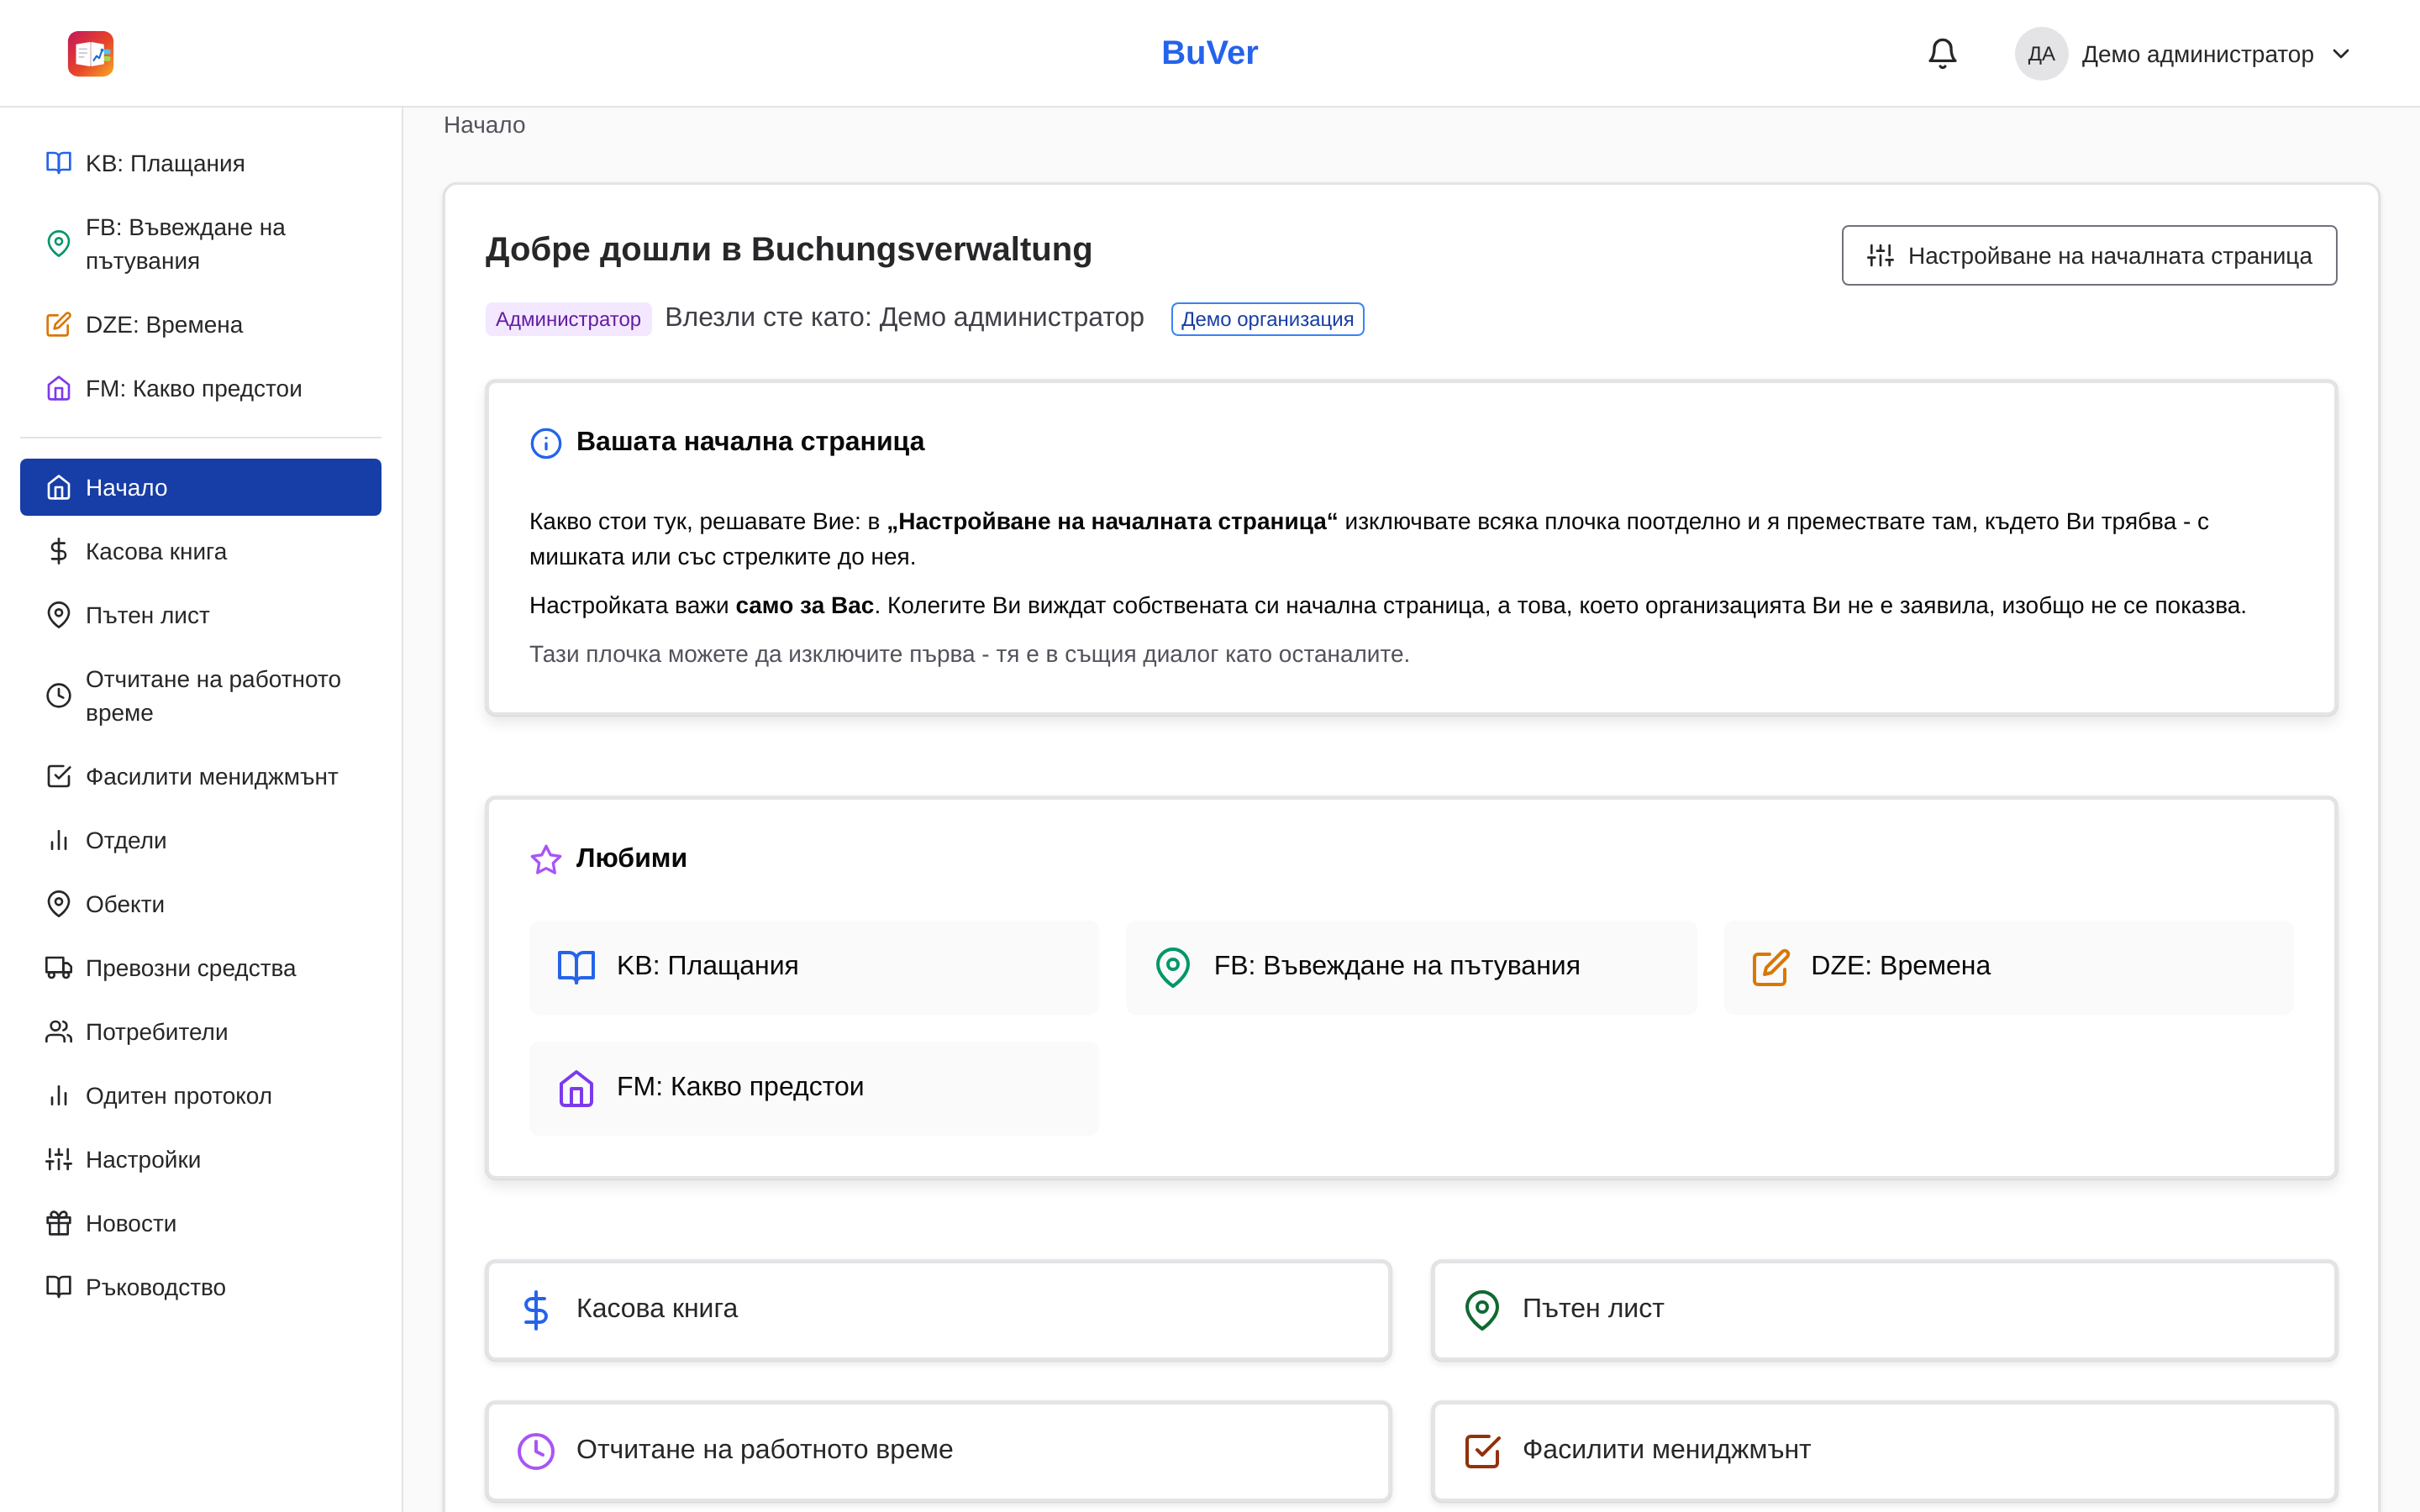The height and width of the screenshot is (1512, 2420).
Task: Open FM: Какво предстои in the sidebar
Action: tap(200, 389)
